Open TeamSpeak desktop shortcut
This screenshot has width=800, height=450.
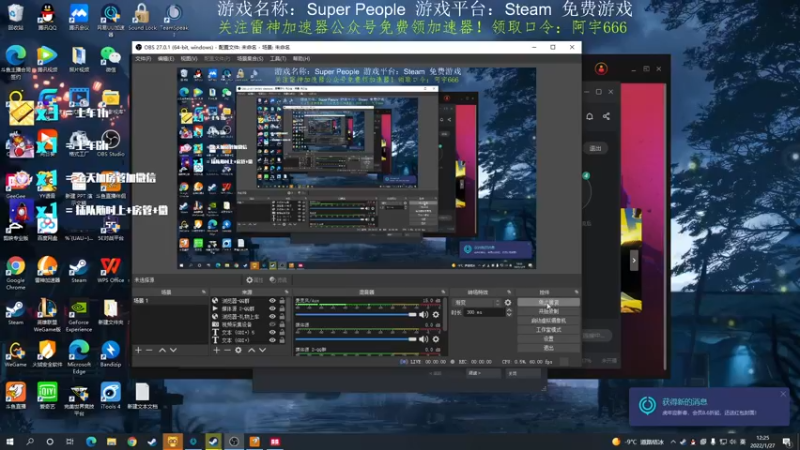pos(173,17)
